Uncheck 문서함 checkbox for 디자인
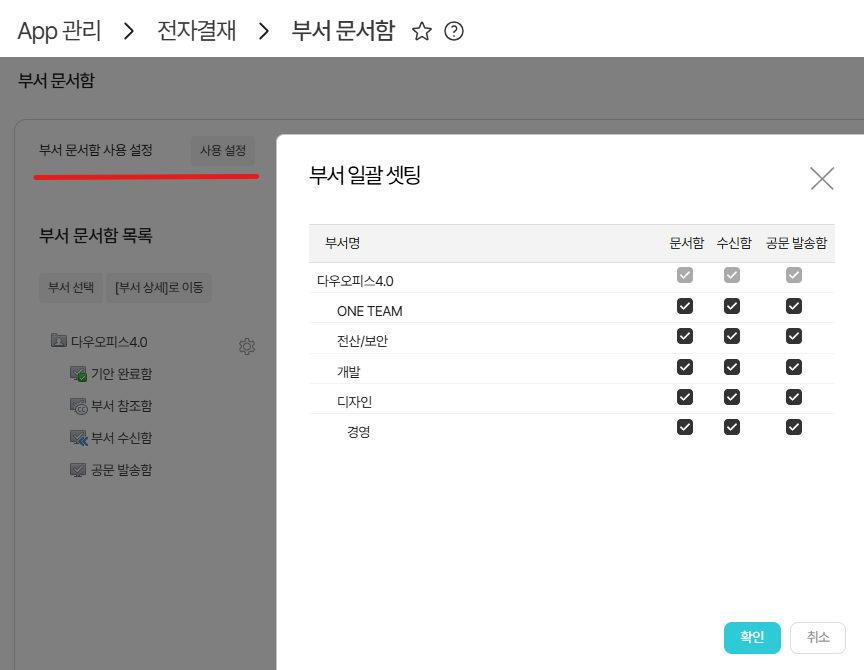The image size is (864, 670). pos(685,396)
